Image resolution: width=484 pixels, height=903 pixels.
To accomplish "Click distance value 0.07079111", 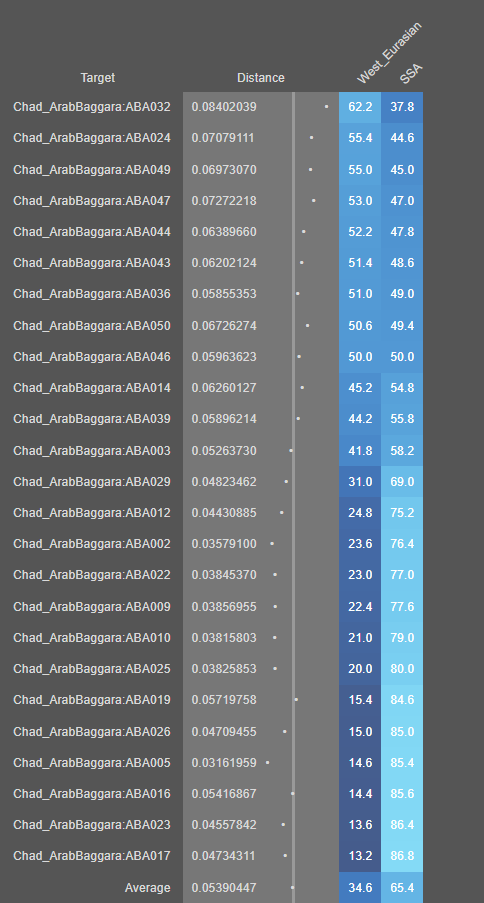I will (223, 138).
